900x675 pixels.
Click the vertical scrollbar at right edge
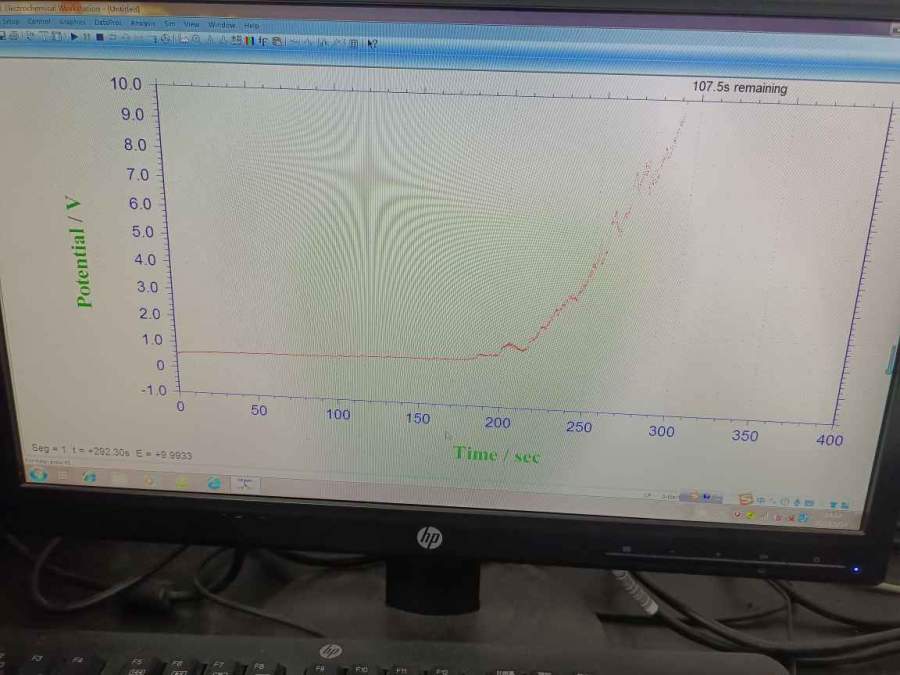point(889,360)
